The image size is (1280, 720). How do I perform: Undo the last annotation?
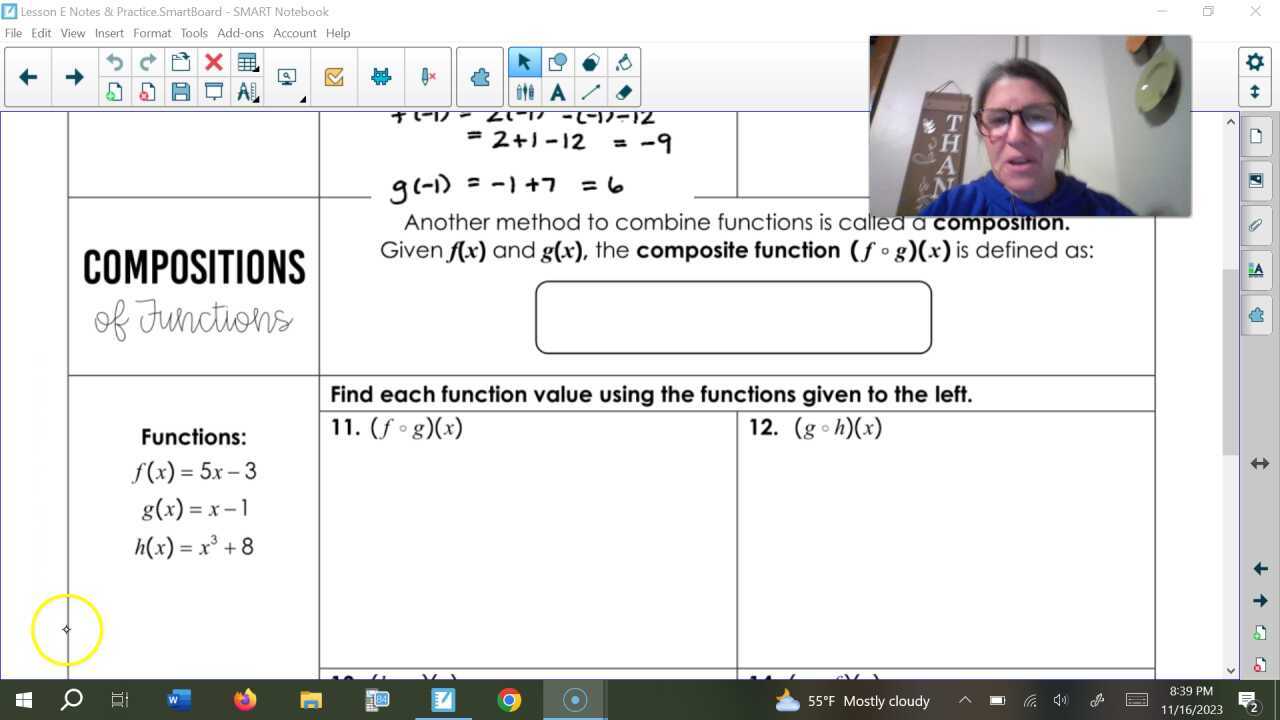point(114,61)
